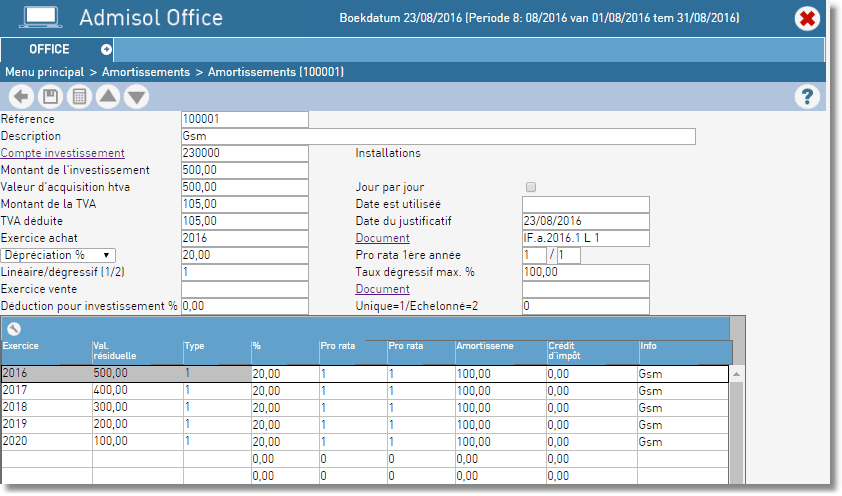Click empty Date est utilisée field
842x496 pixels.
click(x=586, y=204)
